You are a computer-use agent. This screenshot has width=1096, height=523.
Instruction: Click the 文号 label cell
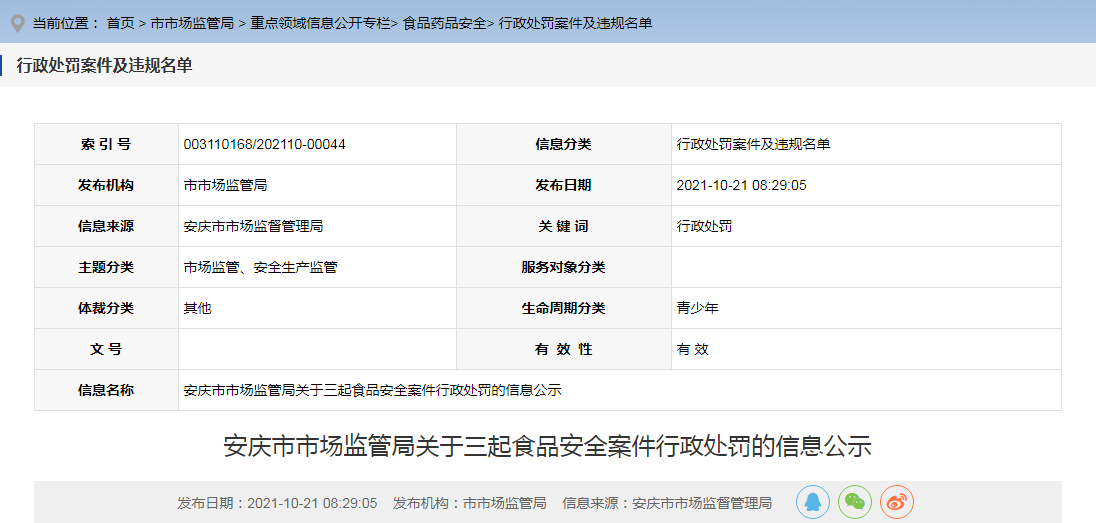click(x=106, y=349)
